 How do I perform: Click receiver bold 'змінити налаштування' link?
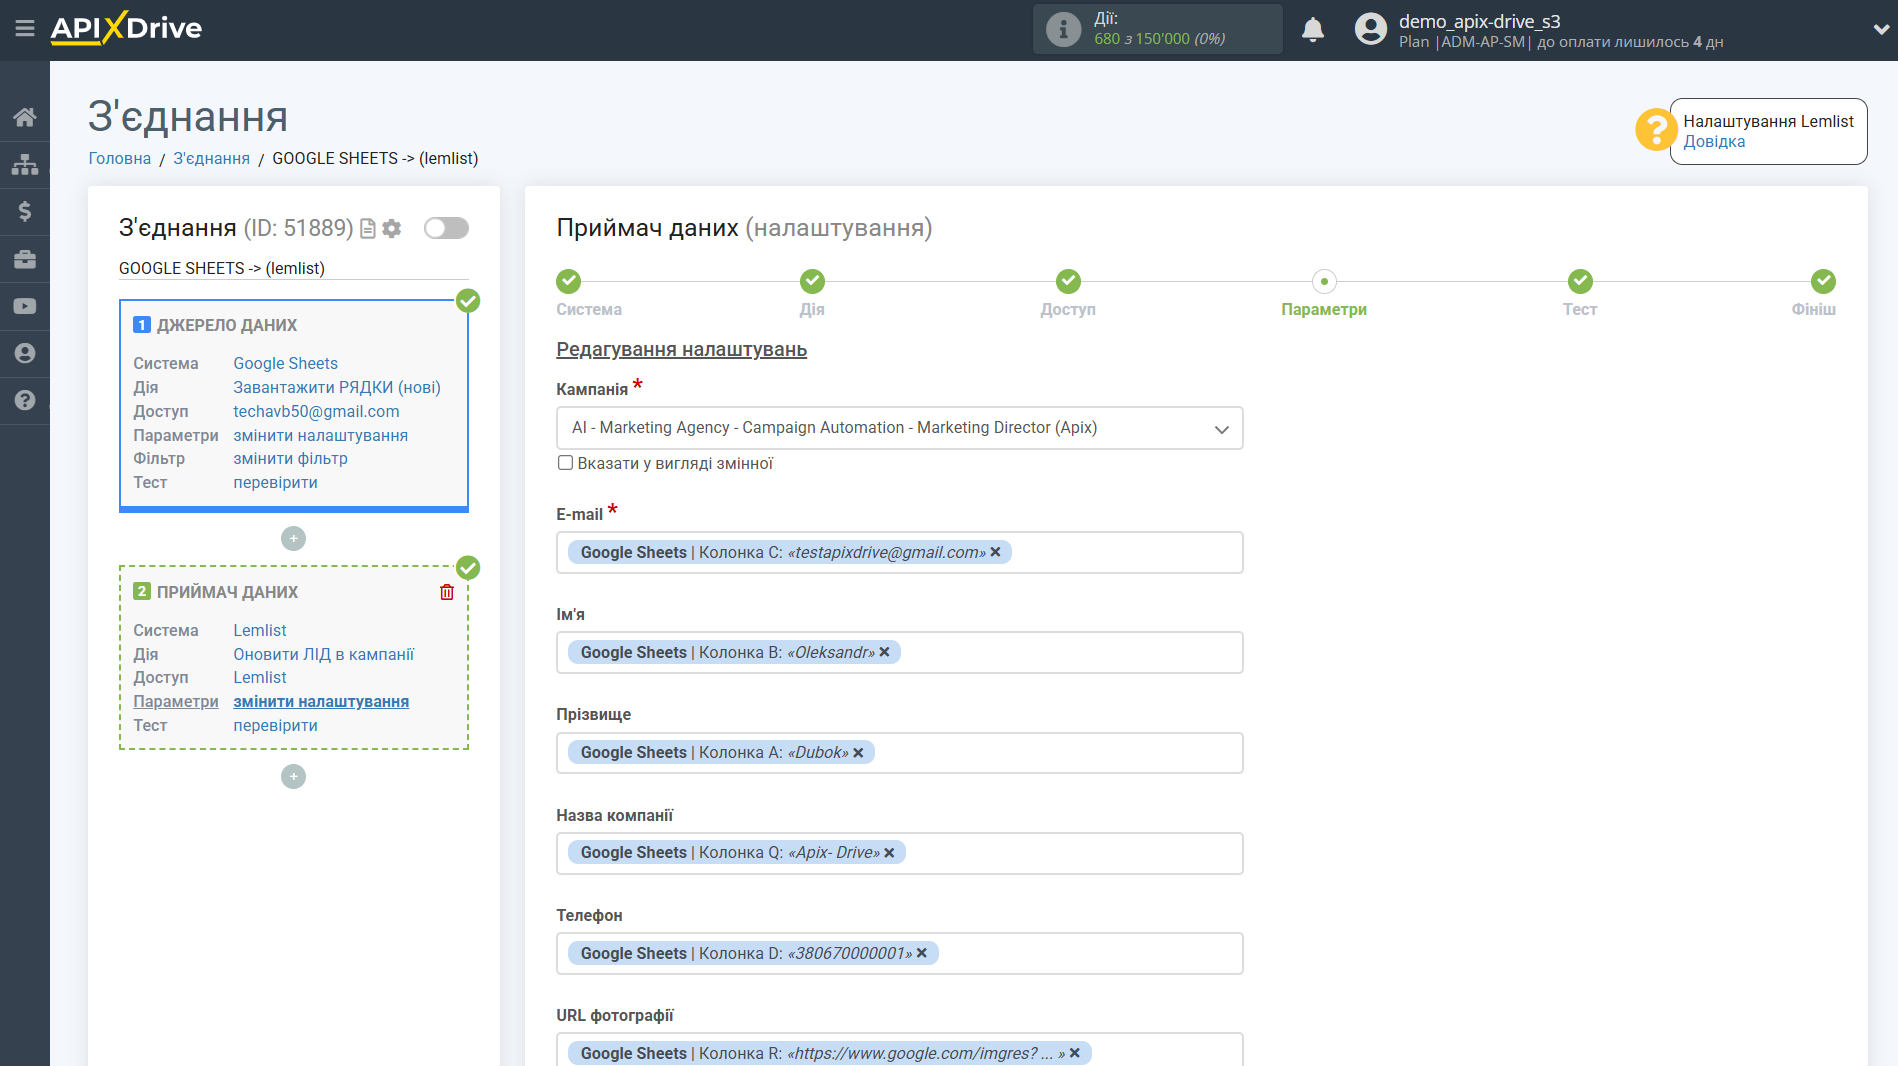[x=321, y=701]
